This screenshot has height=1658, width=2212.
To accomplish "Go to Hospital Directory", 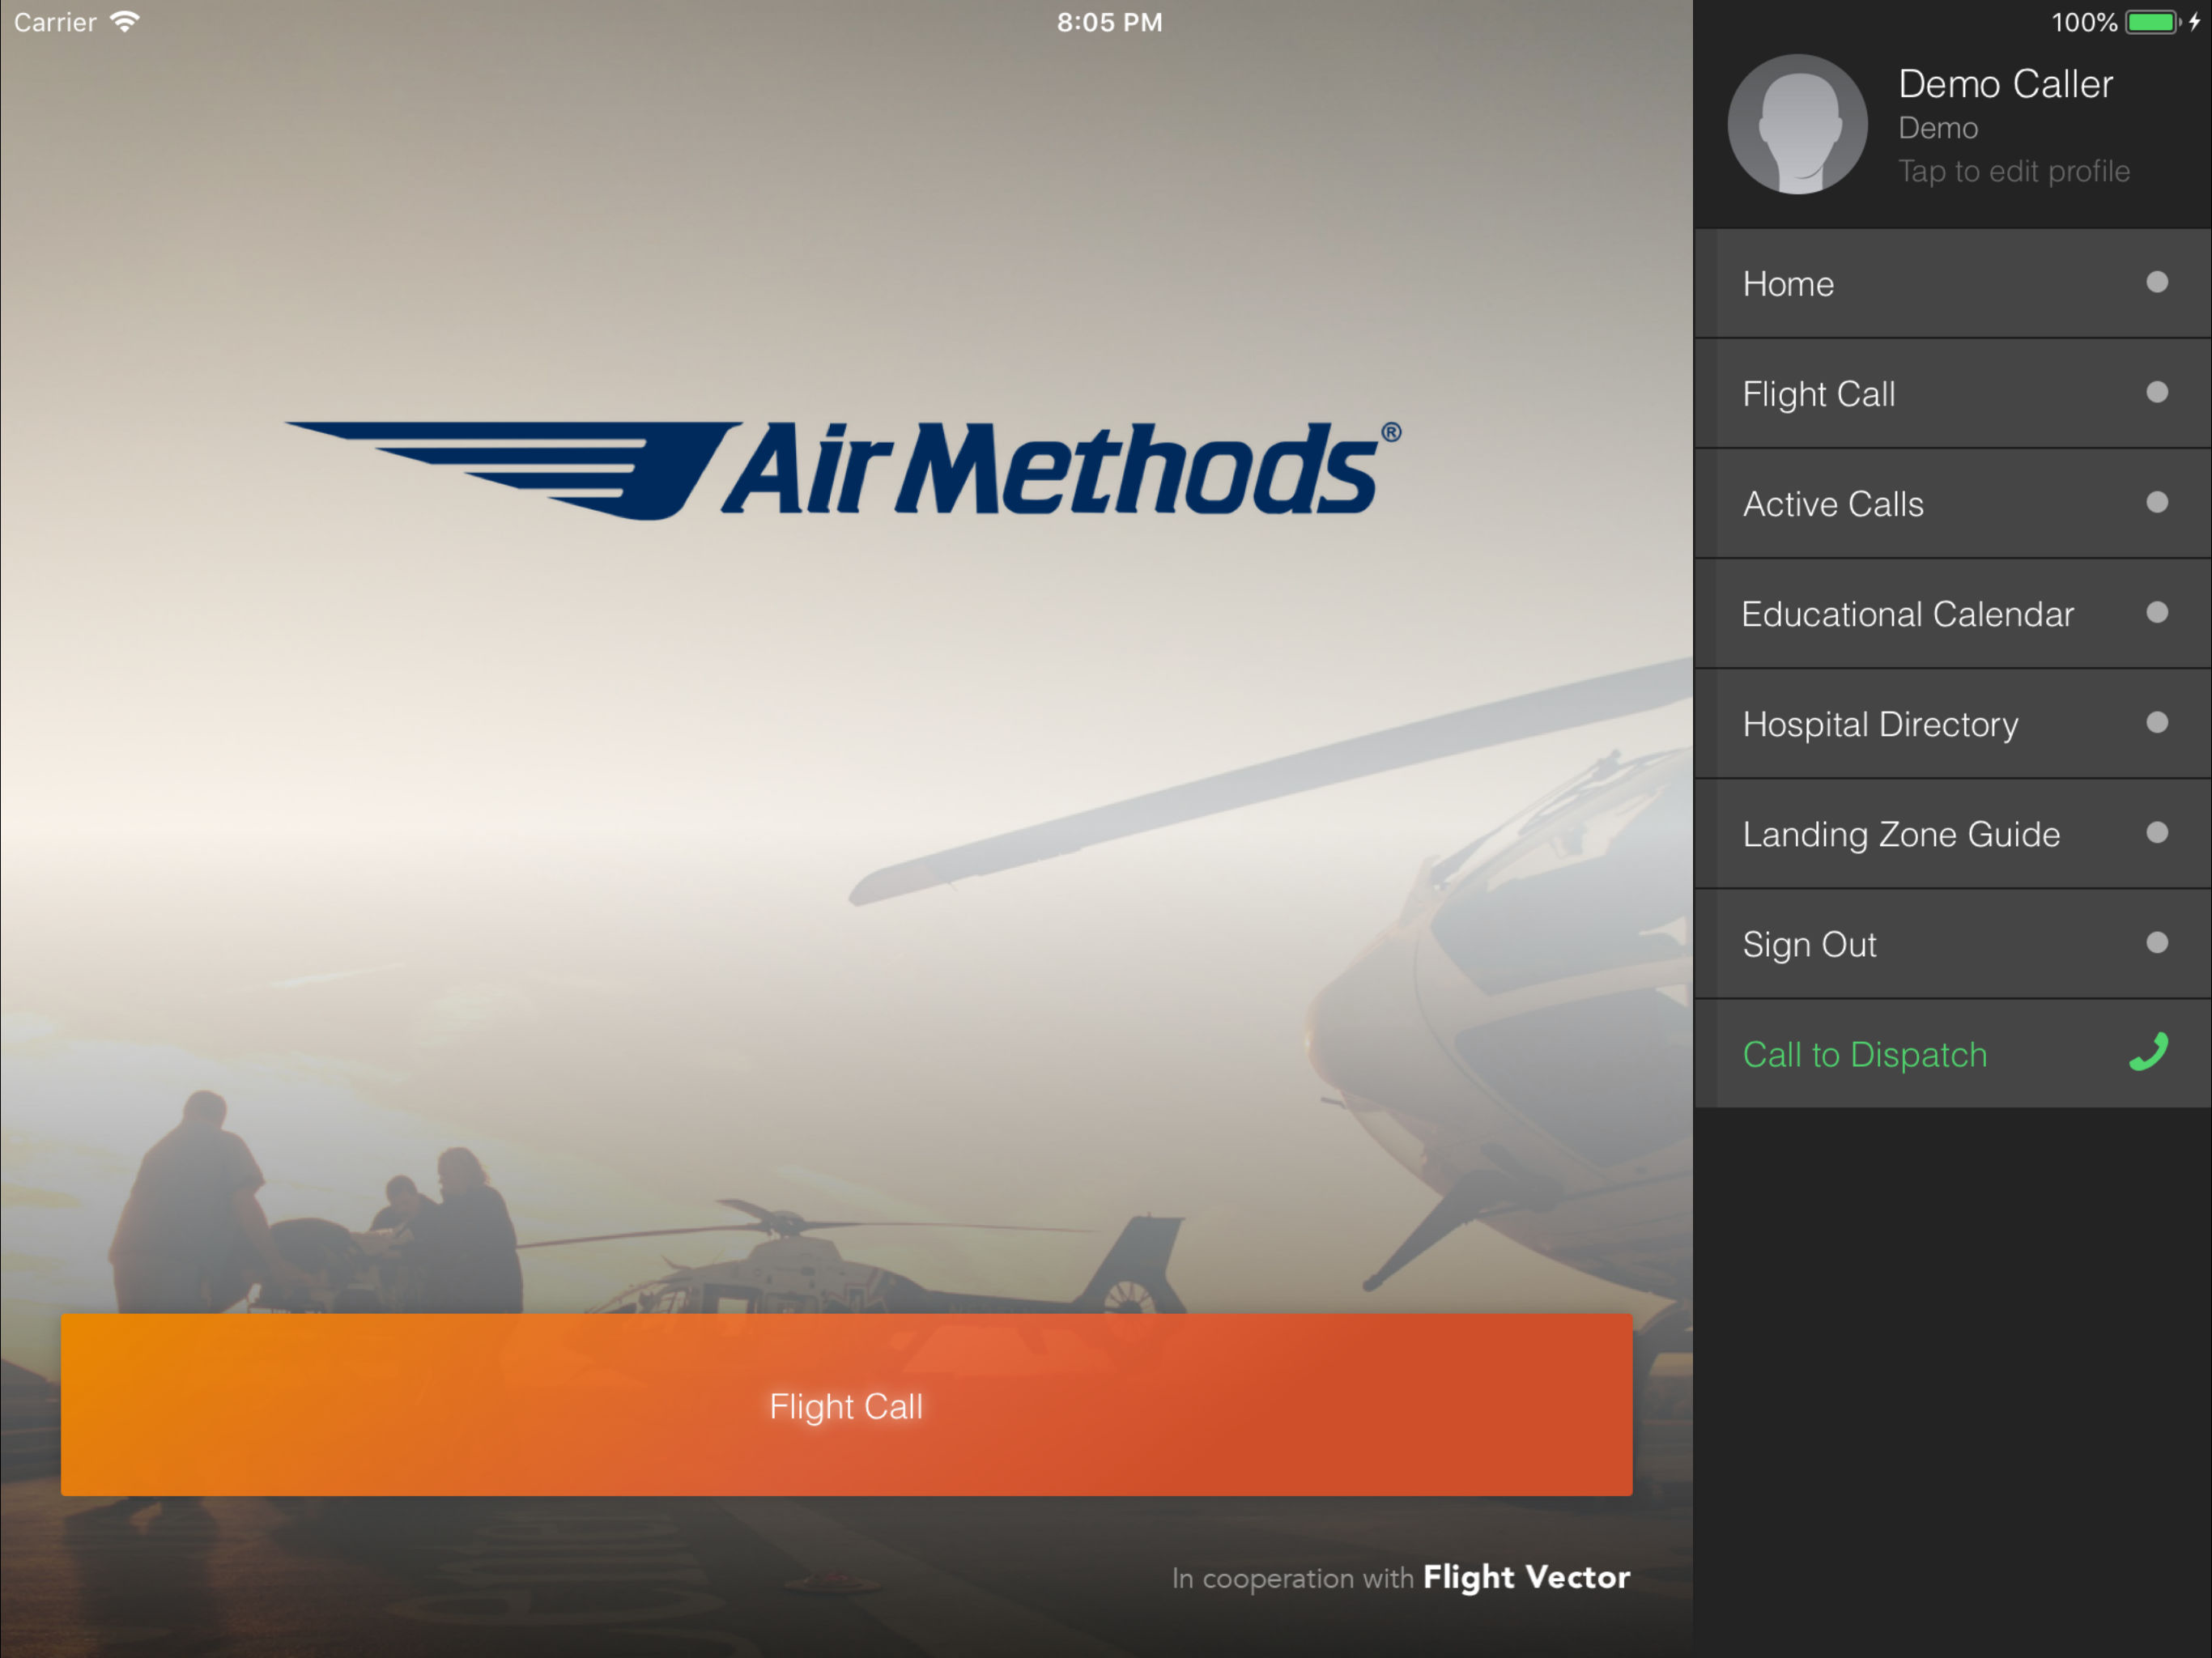I will [x=1880, y=724].
